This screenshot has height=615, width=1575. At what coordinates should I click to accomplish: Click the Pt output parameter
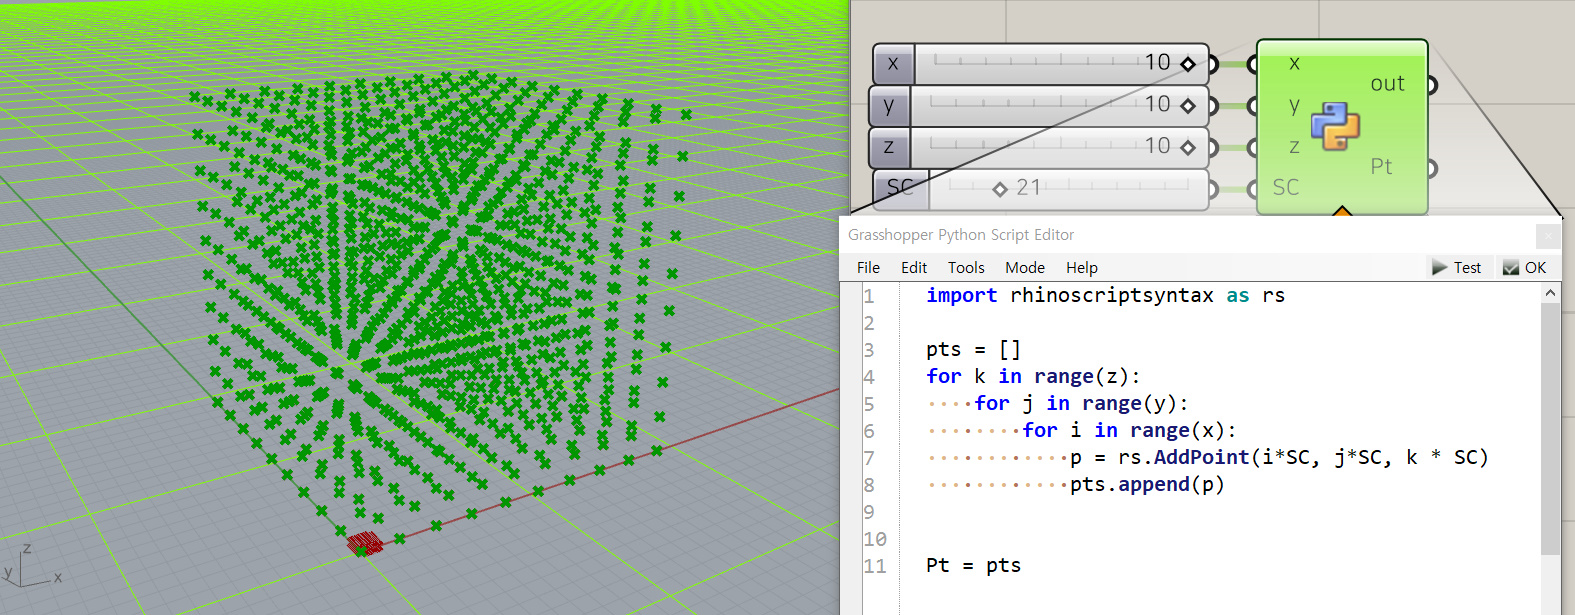point(1382,167)
